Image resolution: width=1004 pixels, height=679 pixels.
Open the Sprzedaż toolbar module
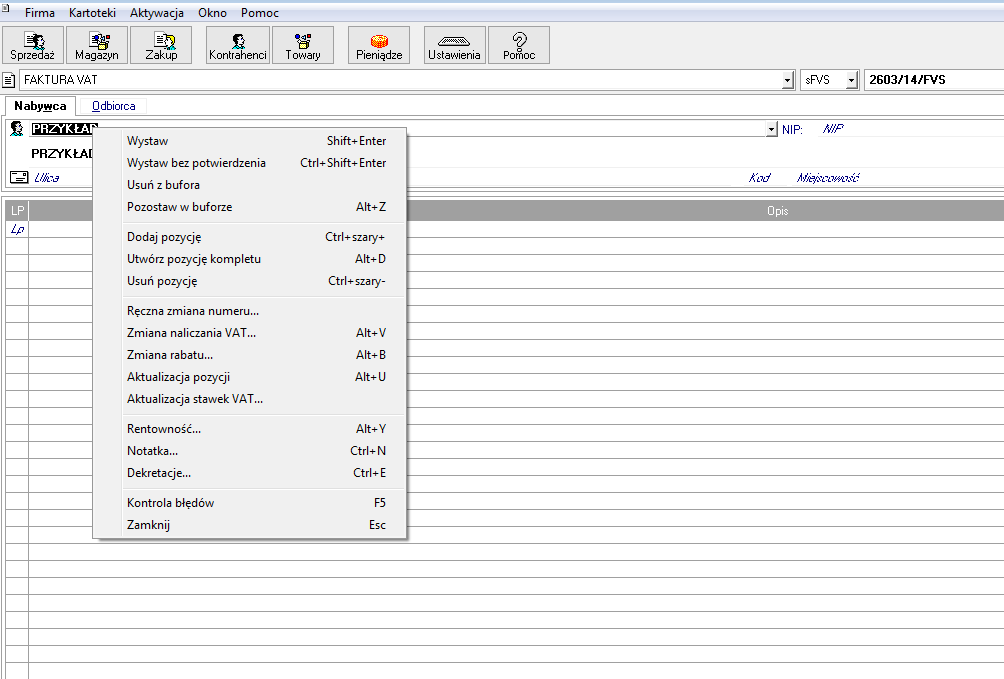coord(34,46)
